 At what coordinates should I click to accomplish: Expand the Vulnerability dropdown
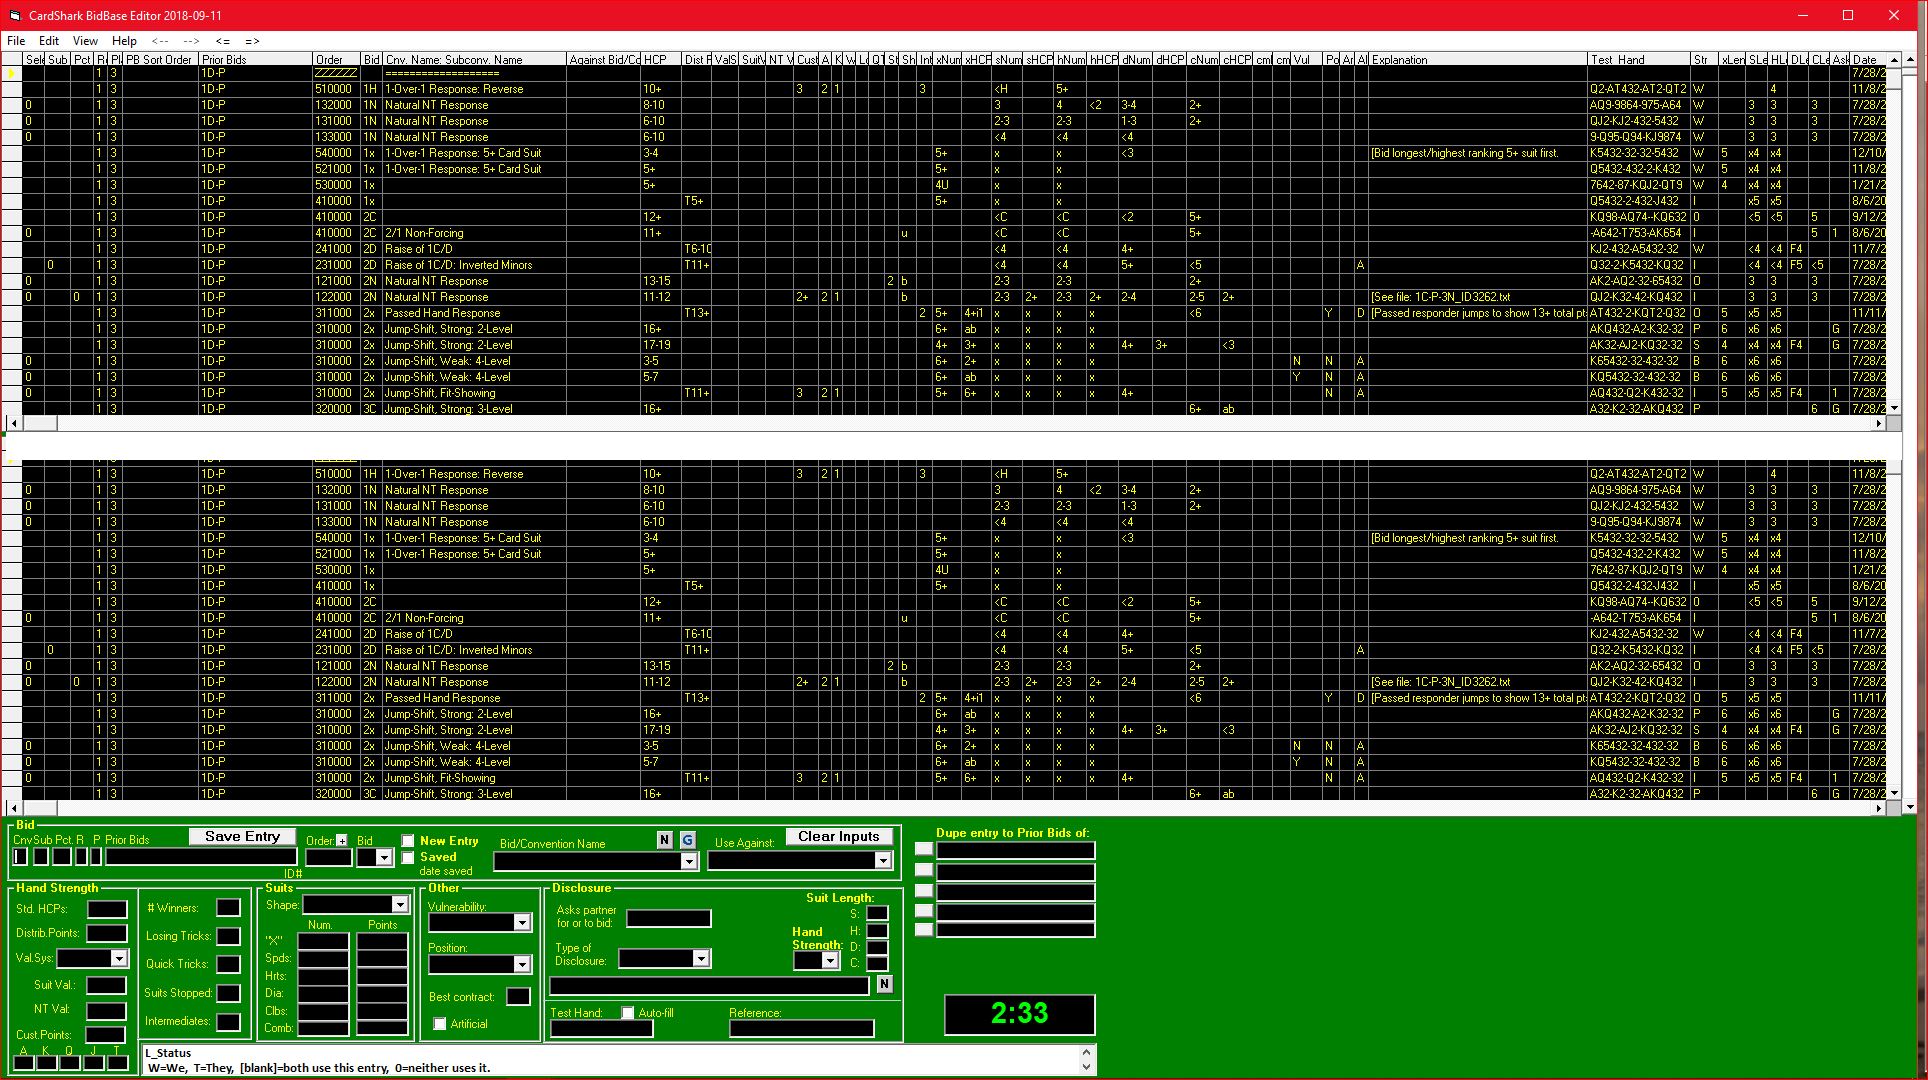tap(521, 923)
